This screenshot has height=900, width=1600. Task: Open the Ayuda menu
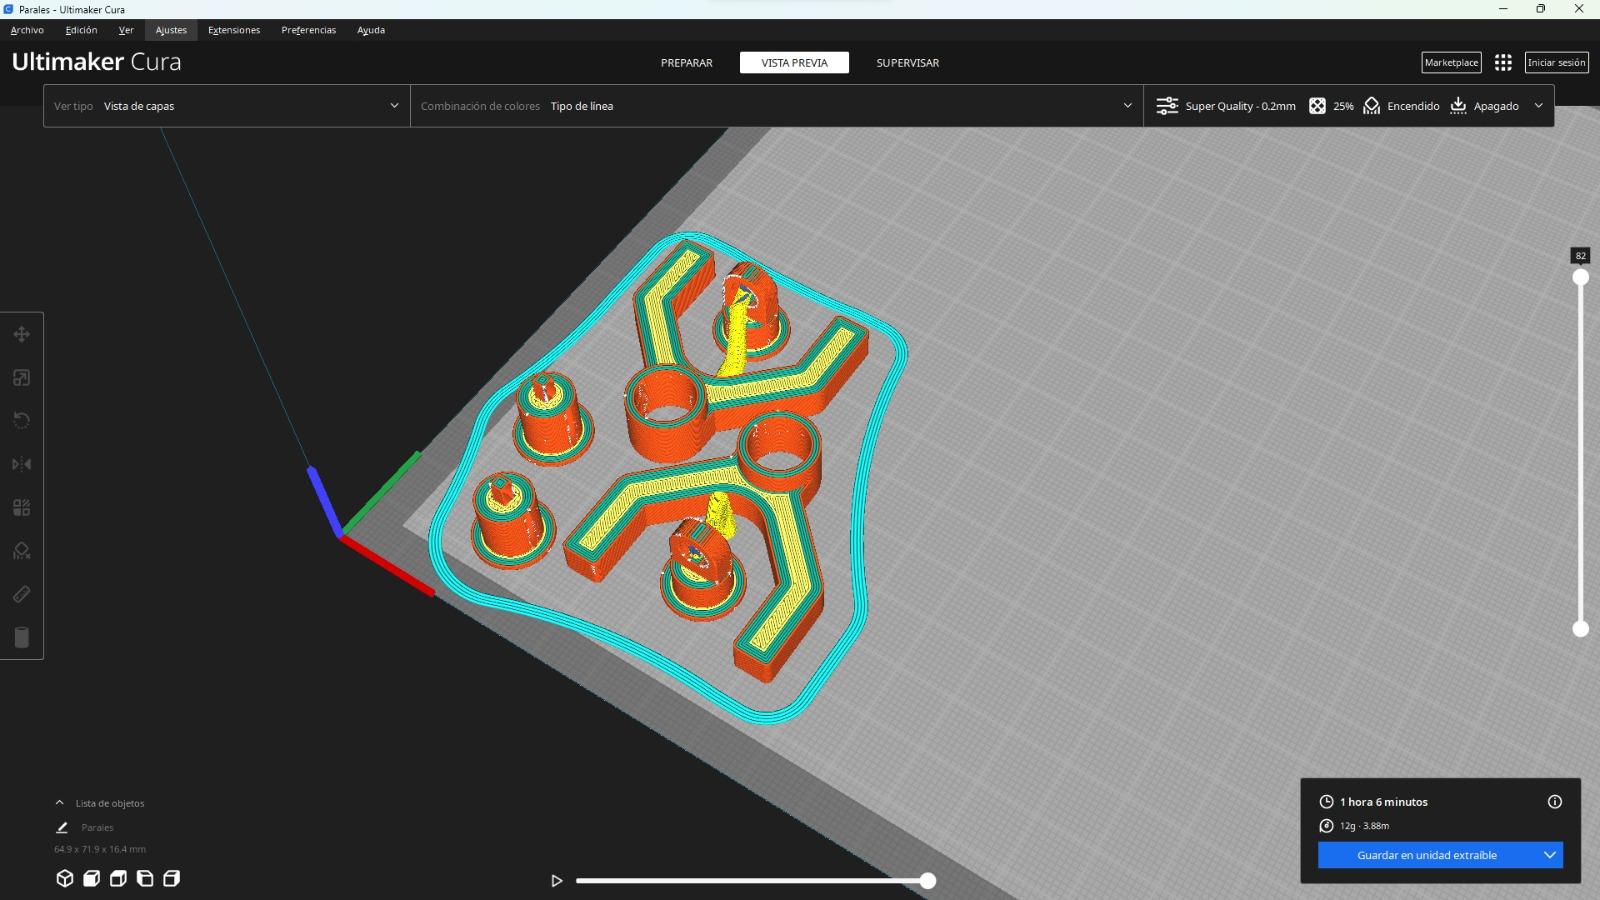[x=371, y=30]
